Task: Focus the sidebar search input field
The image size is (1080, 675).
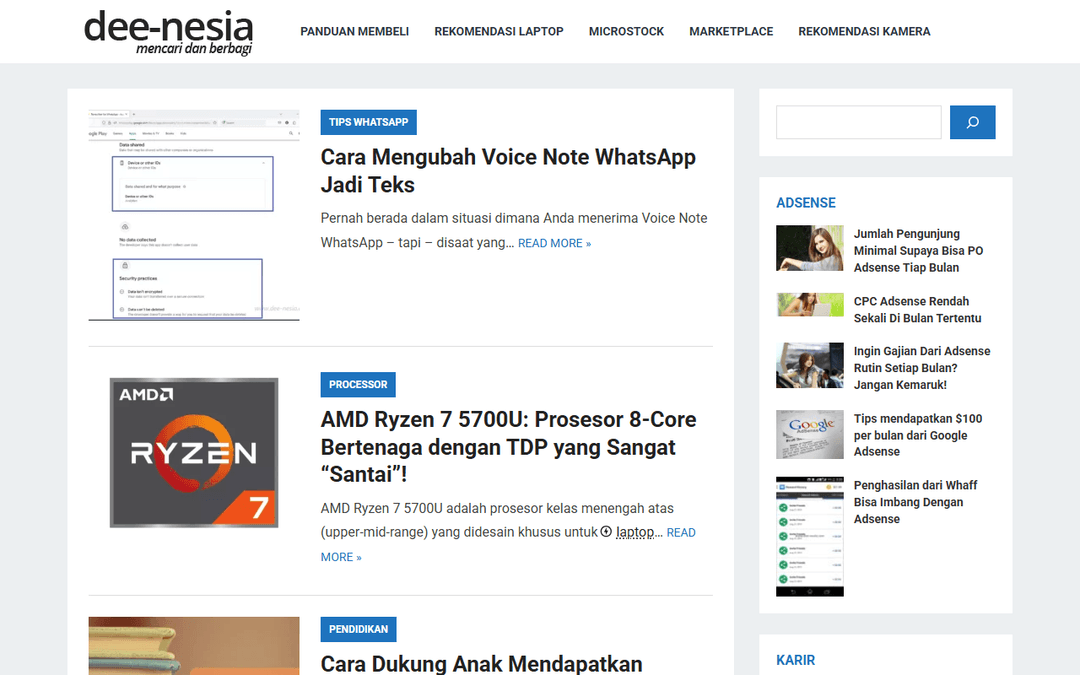Action: (x=858, y=122)
